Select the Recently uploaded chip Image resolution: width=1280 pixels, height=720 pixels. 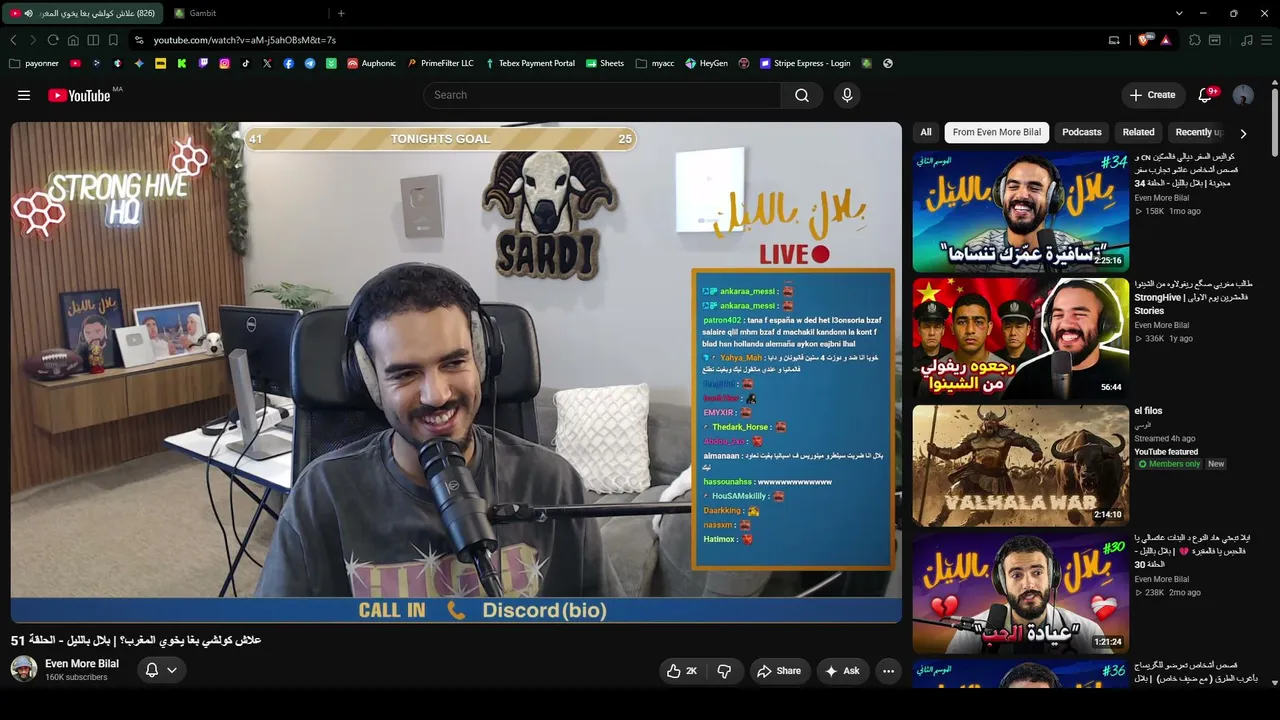(1198, 132)
